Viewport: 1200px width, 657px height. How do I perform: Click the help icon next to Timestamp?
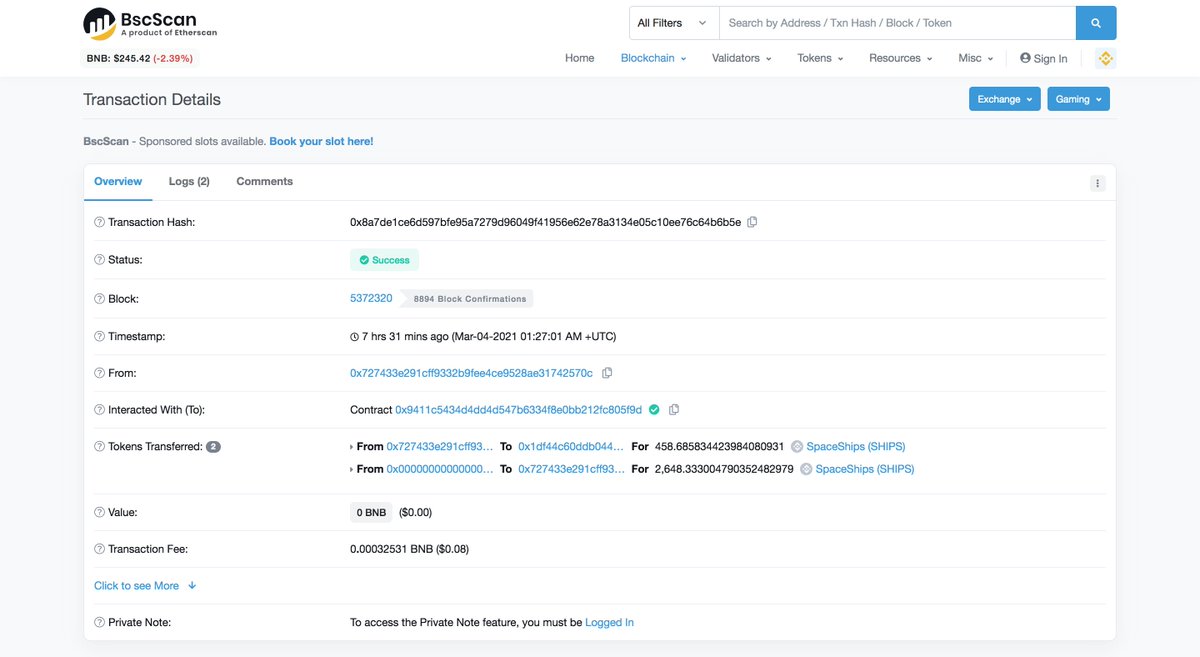click(x=99, y=337)
